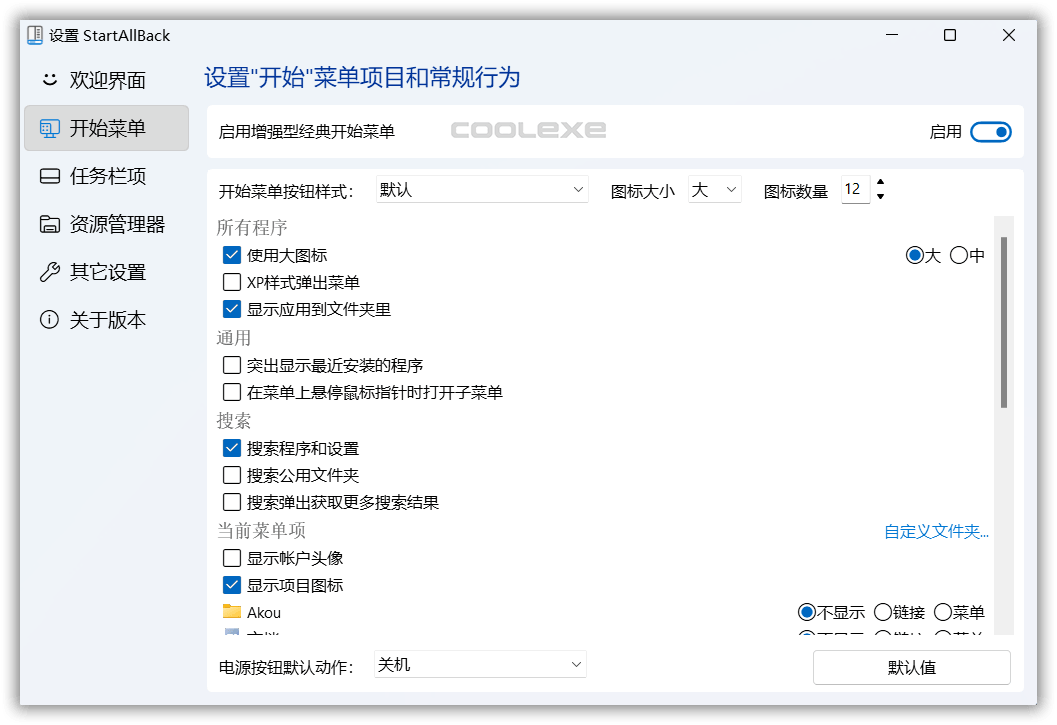Click the StartAllBack app icon in title bar

(x=35, y=35)
